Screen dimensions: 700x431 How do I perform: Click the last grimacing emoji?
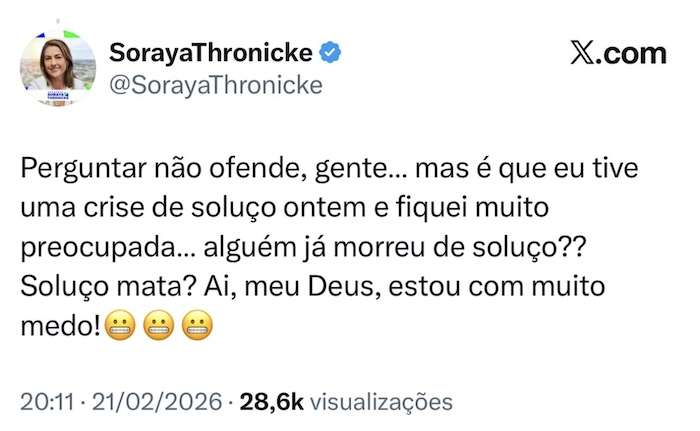[x=199, y=325]
